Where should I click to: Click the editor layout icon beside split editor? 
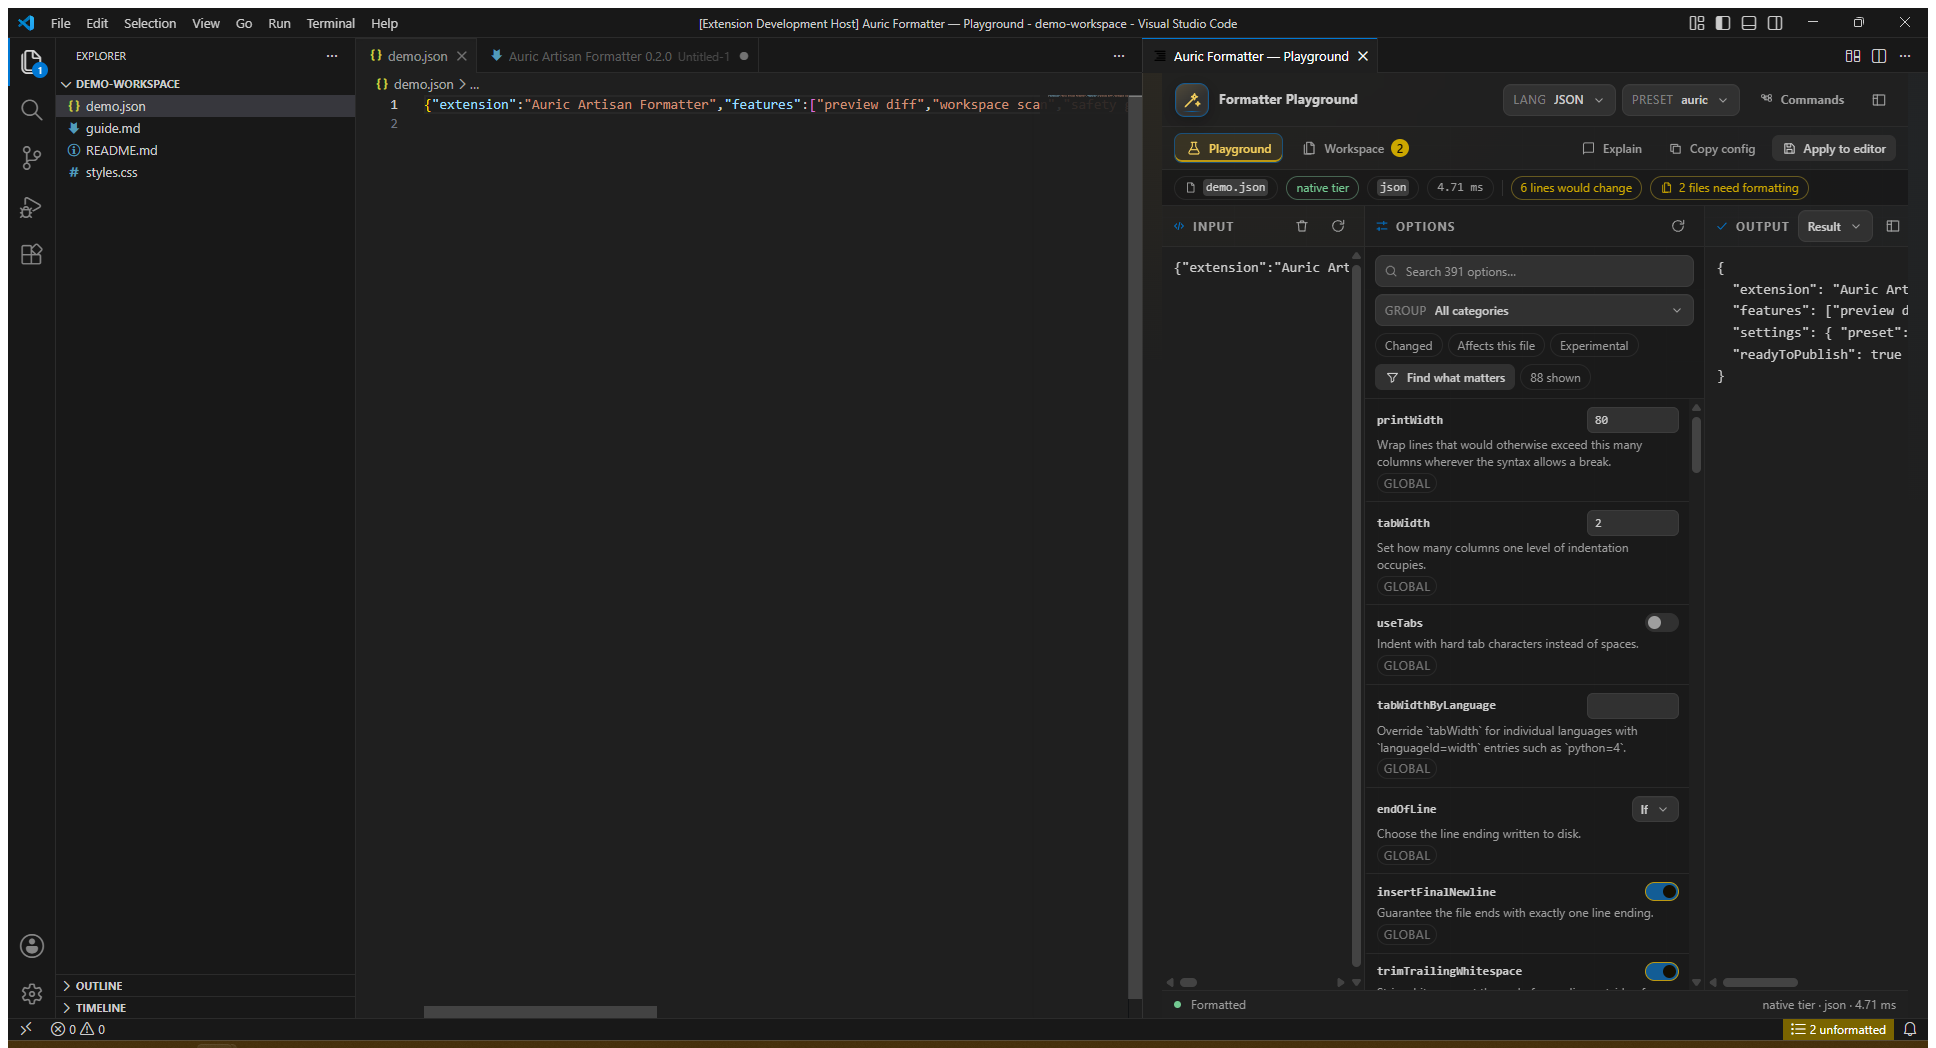click(x=1853, y=56)
